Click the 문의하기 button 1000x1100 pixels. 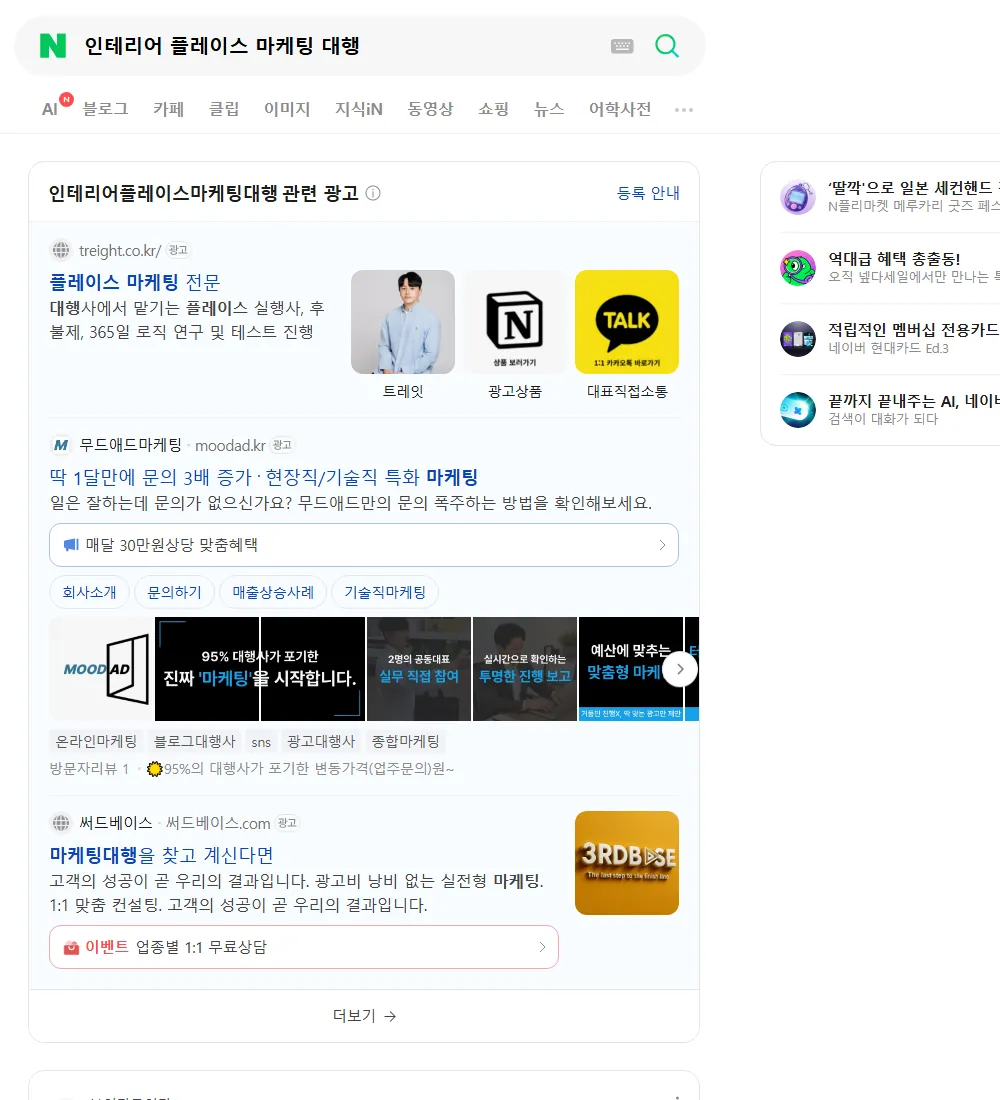[x=174, y=592]
